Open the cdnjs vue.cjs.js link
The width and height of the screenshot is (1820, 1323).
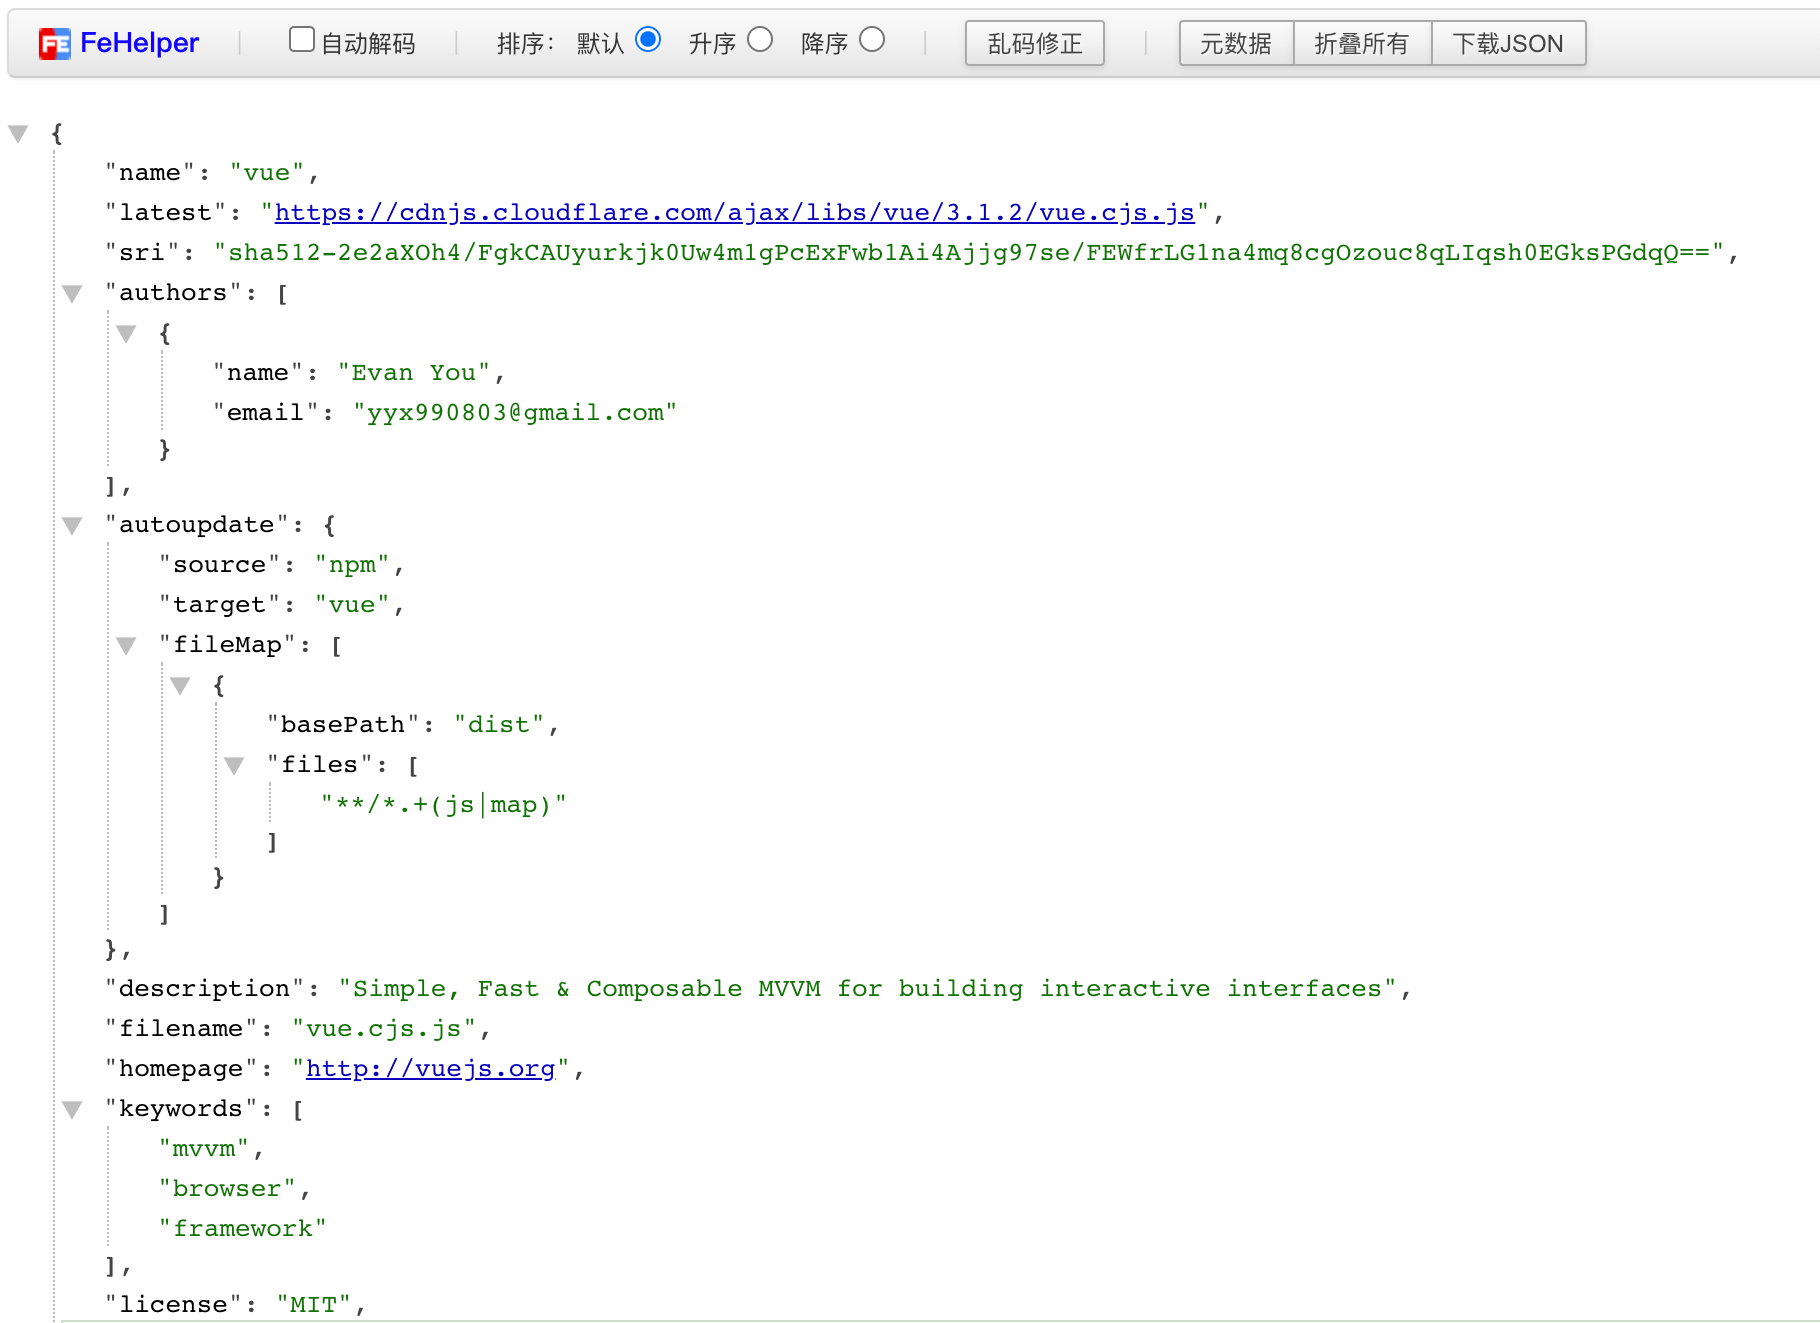pos(734,213)
